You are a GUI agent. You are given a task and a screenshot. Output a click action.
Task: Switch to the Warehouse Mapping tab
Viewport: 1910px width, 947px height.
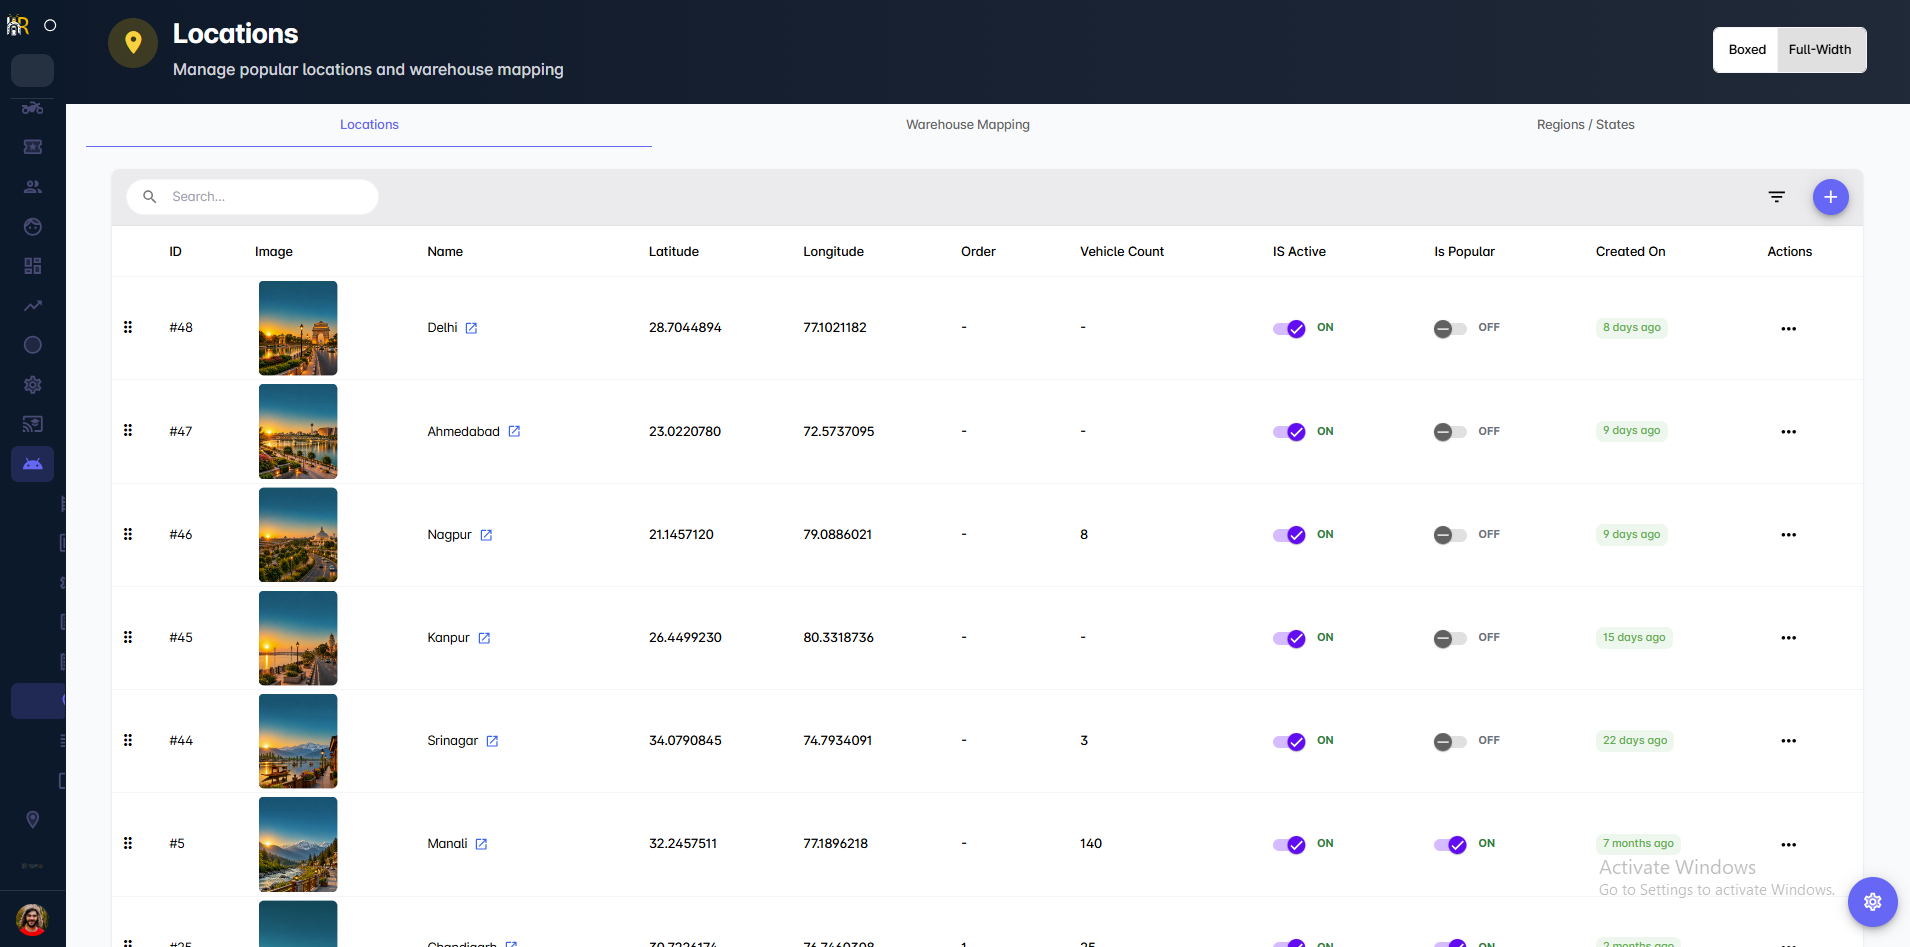(968, 125)
